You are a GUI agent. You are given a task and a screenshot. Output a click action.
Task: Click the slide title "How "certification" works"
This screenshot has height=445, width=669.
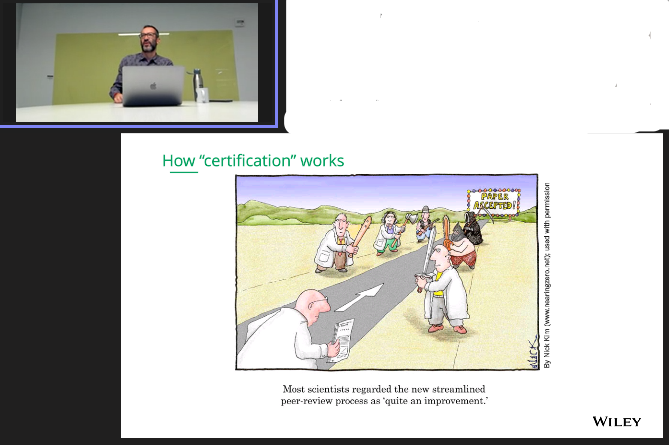[x=253, y=161]
